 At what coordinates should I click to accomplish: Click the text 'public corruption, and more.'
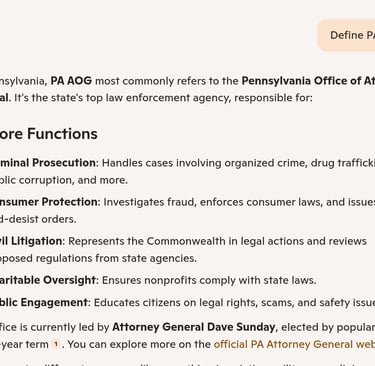[x=64, y=180]
